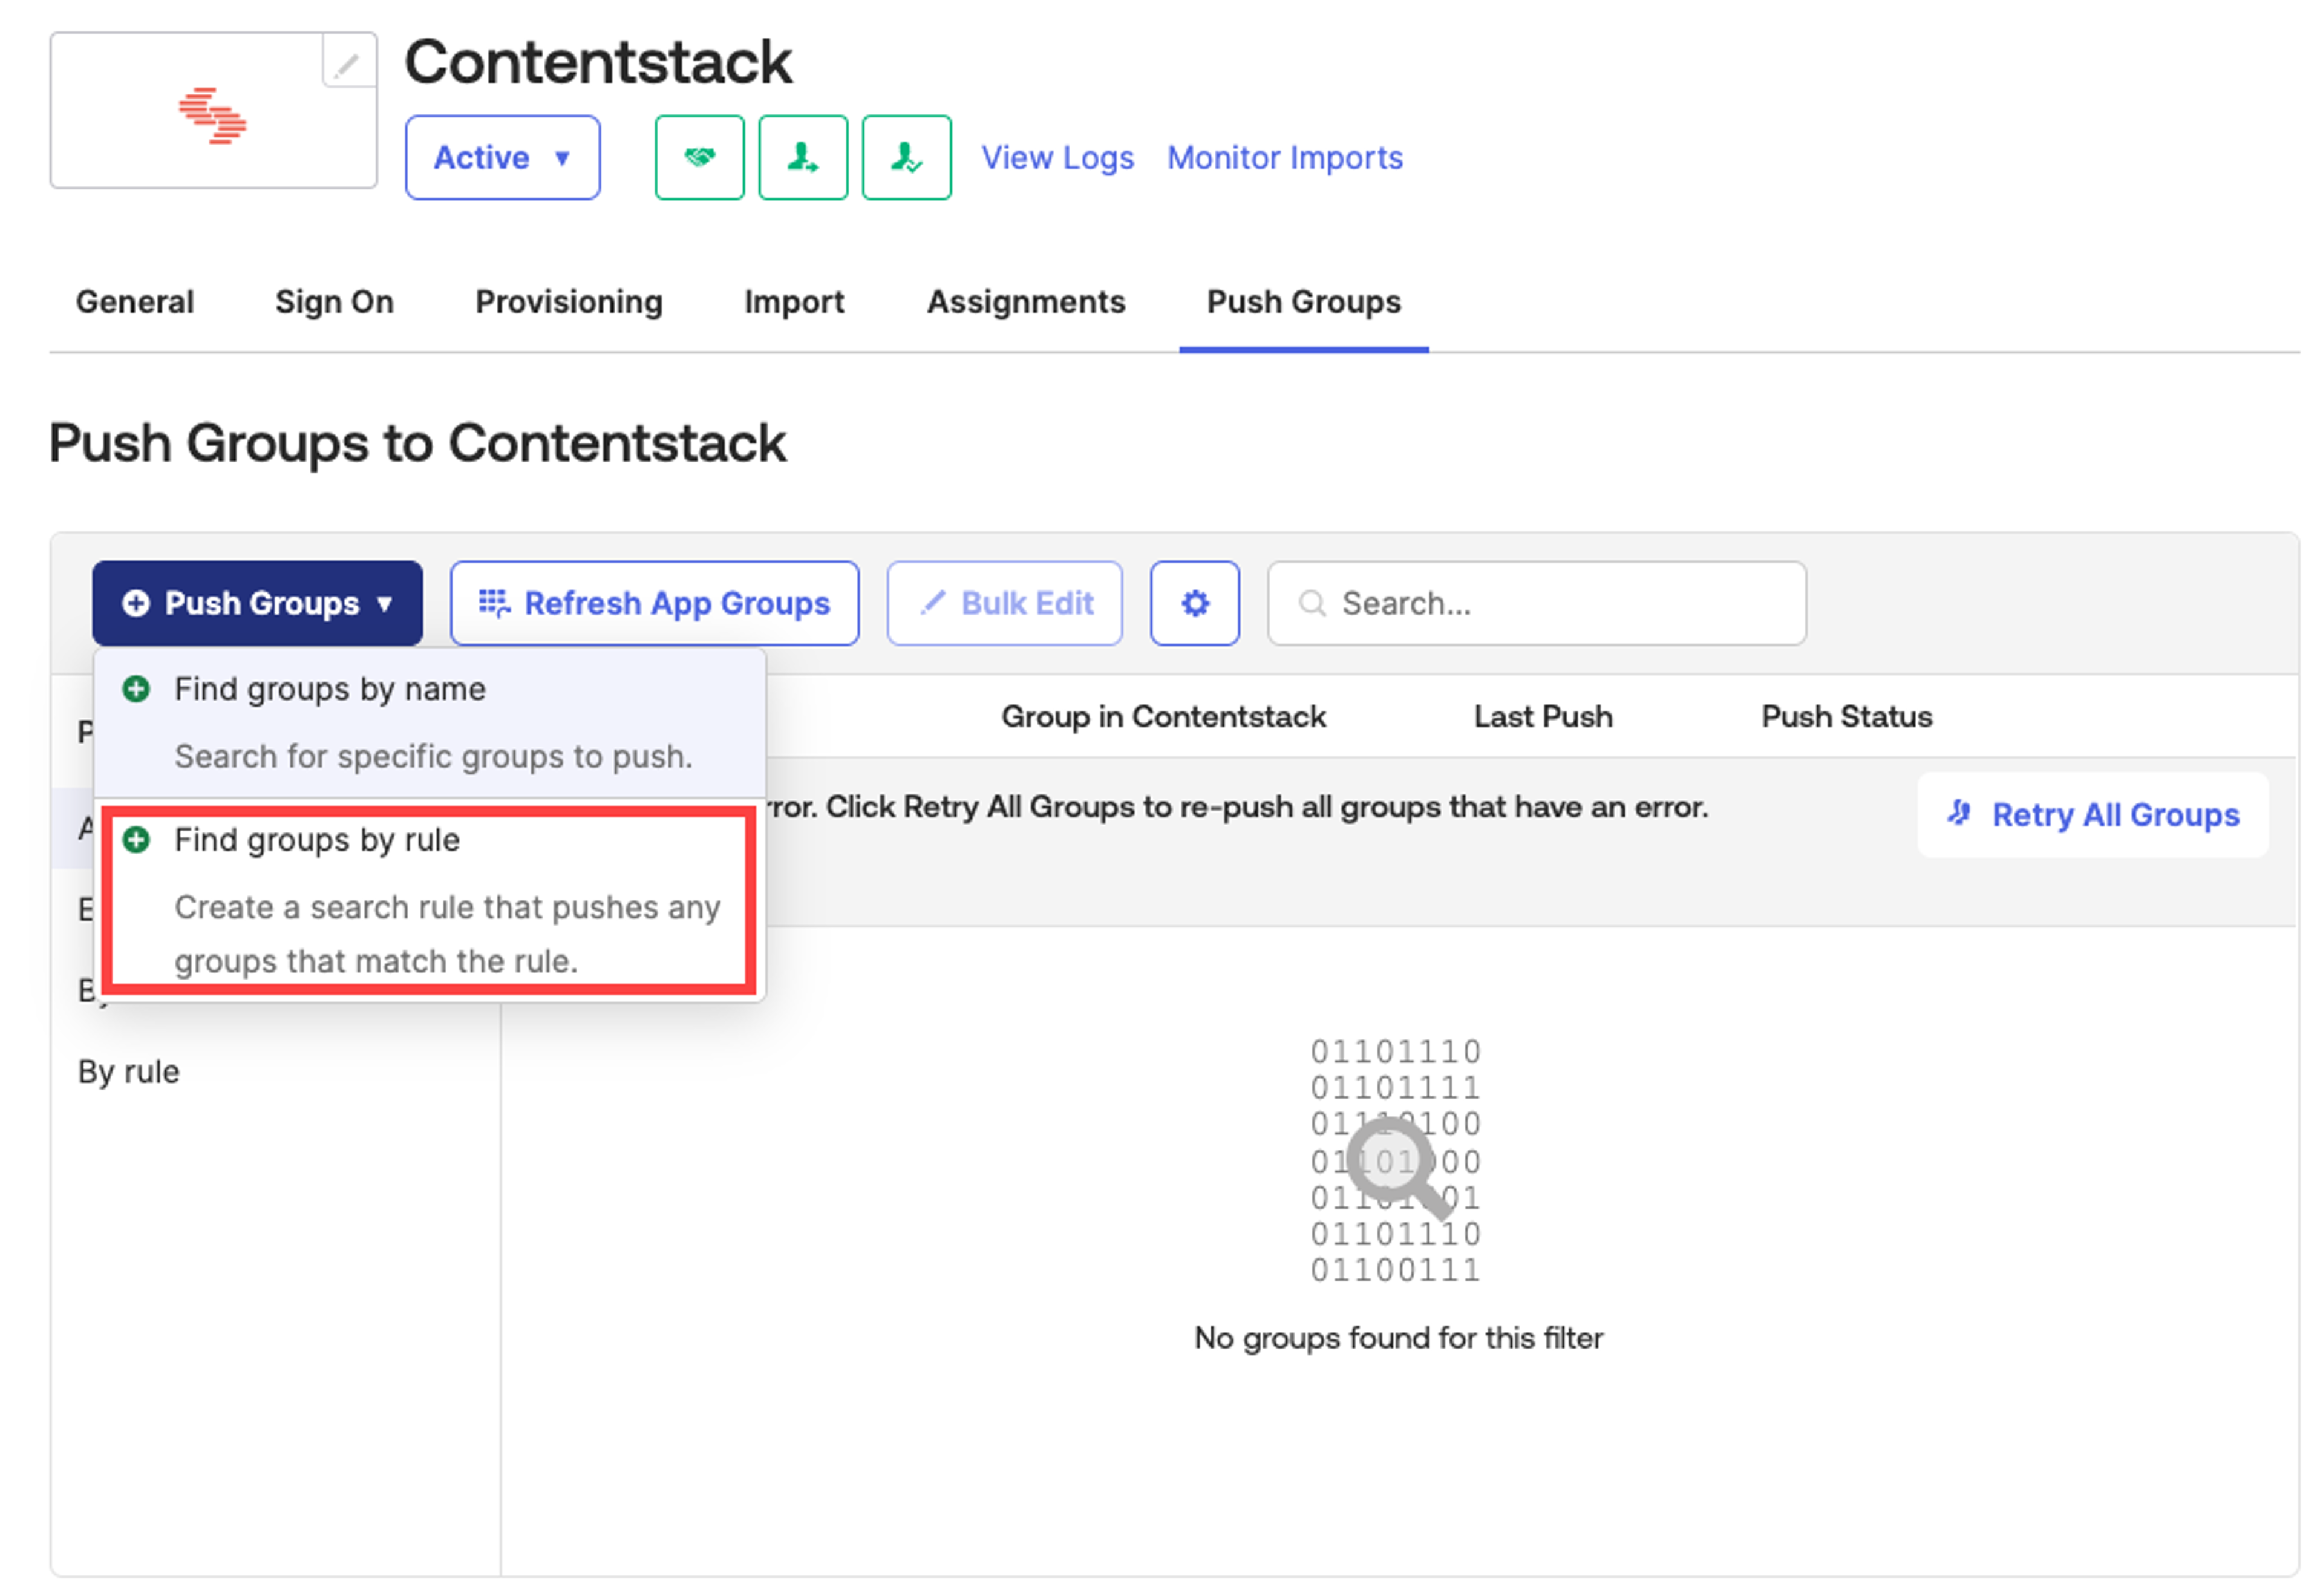The height and width of the screenshot is (1596, 2323).
Task: Open the gear settings button
Action: (x=1195, y=603)
